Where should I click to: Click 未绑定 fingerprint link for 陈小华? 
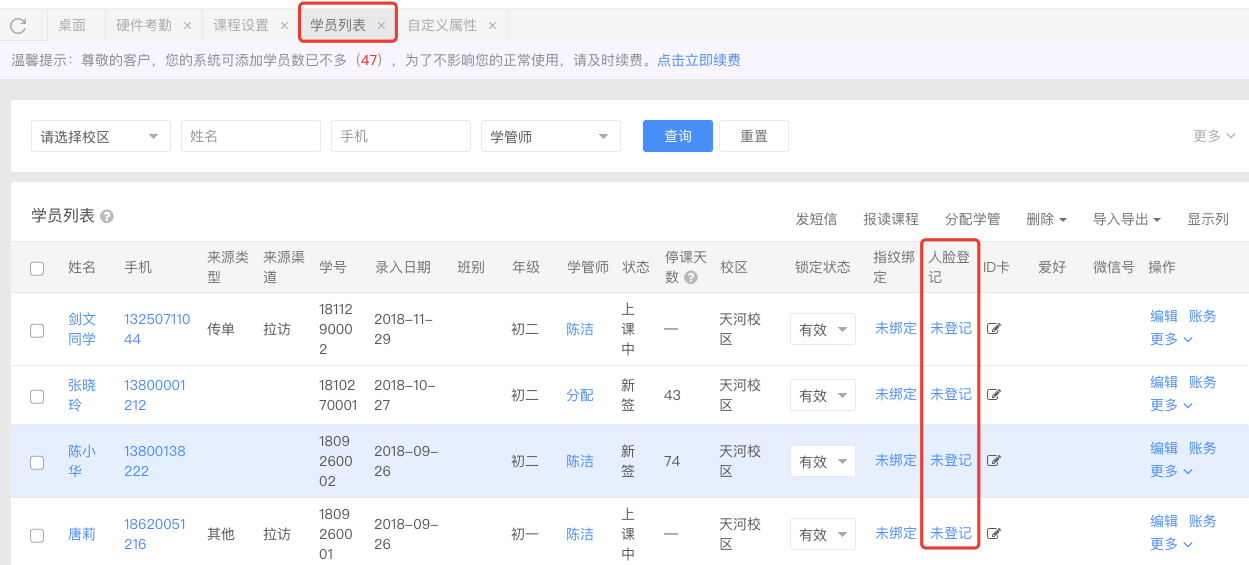896,460
